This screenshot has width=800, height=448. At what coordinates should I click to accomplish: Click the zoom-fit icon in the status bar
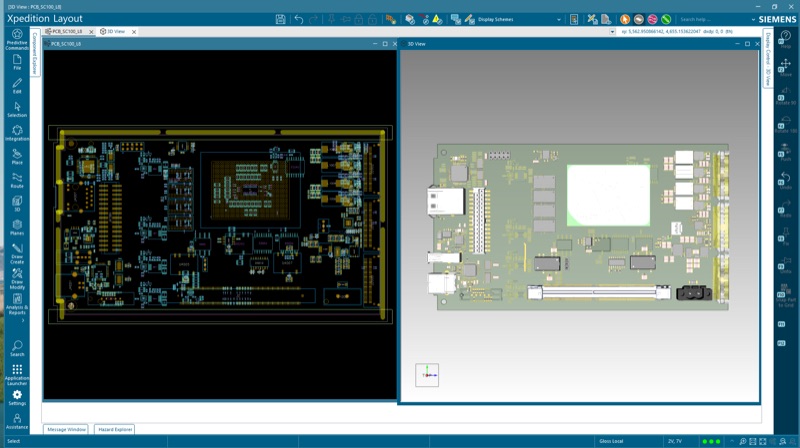(x=763, y=441)
